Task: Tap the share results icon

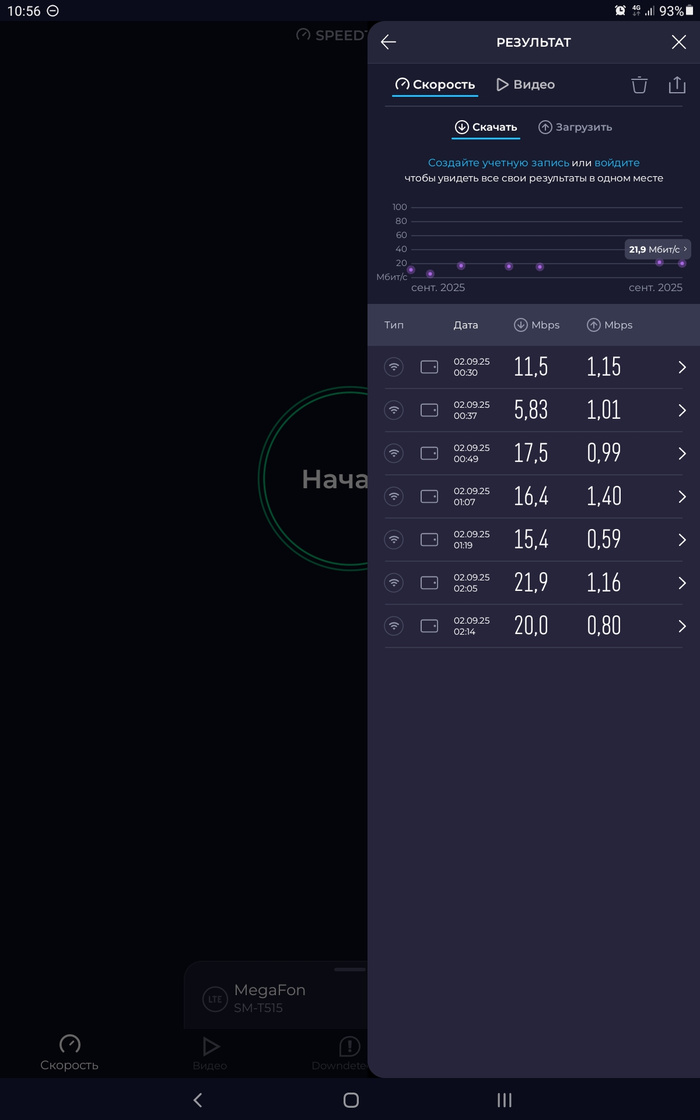Action: coord(677,85)
